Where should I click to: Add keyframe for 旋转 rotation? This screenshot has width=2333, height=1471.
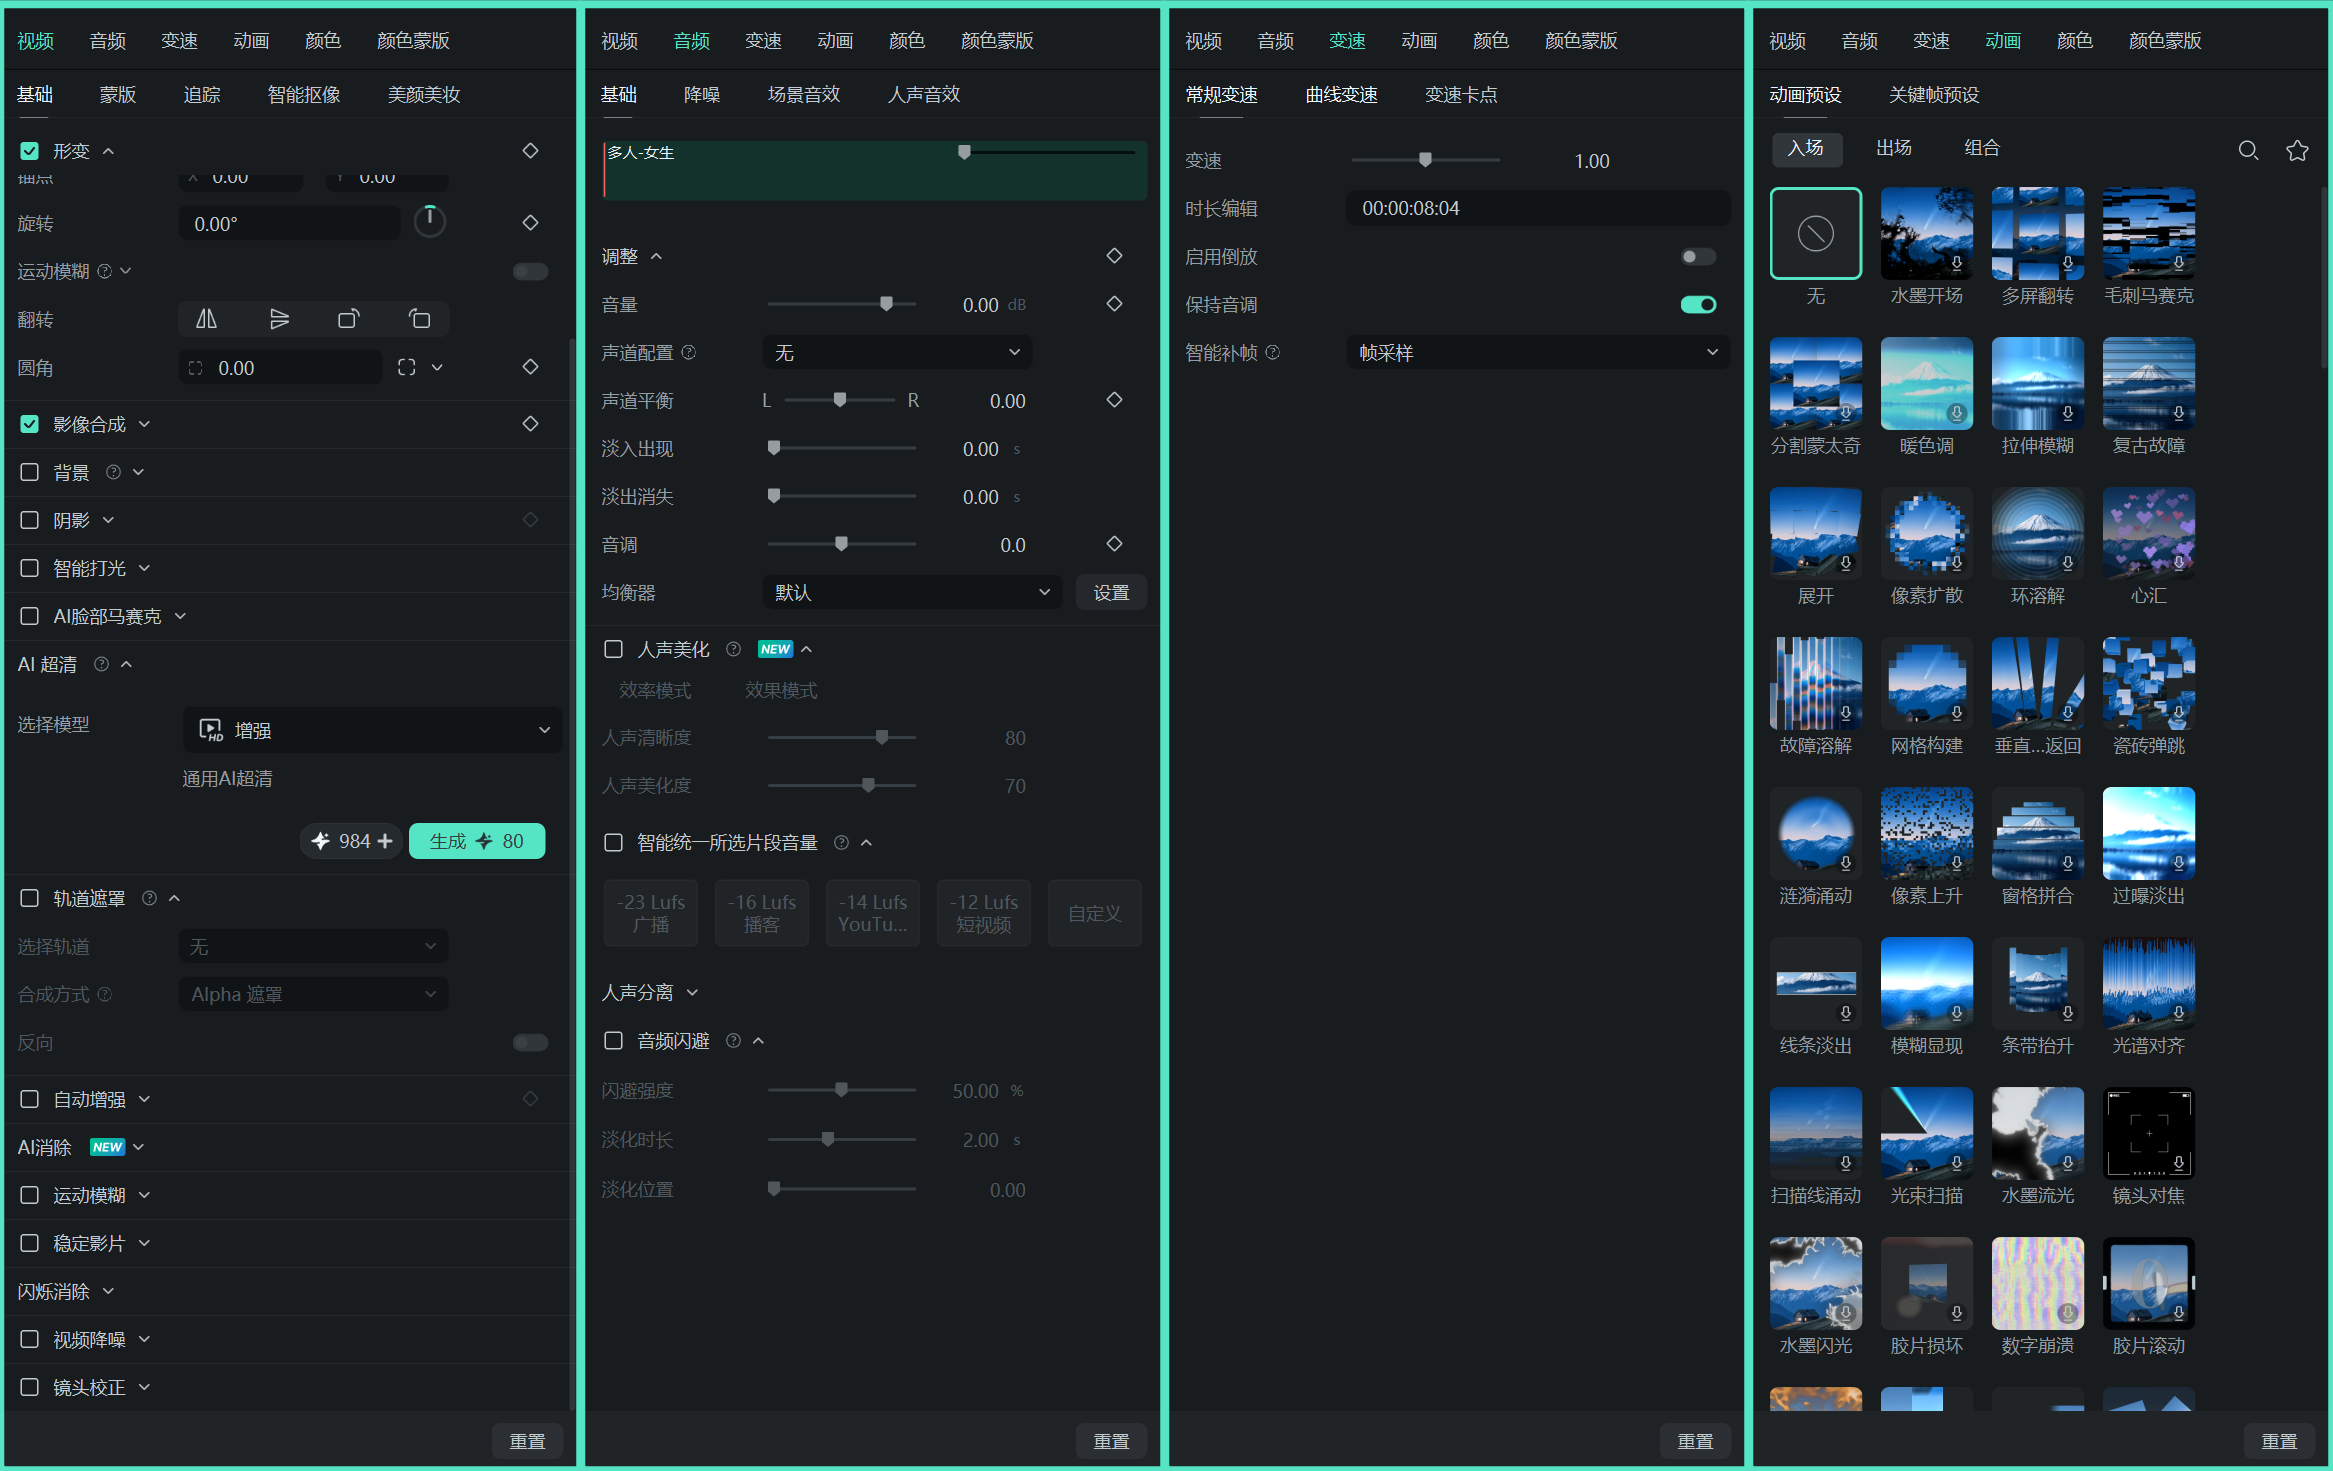point(530,222)
